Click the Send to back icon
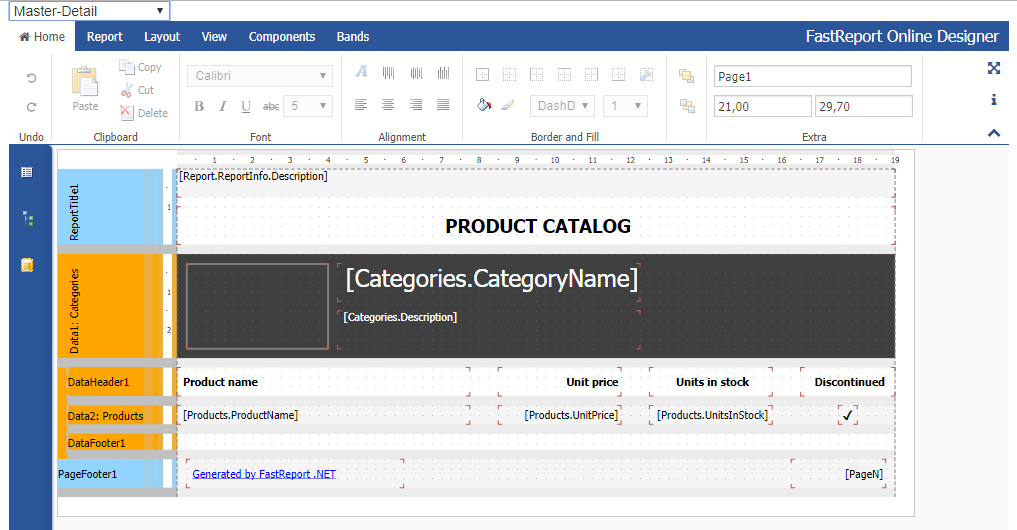 tap(687, 106)
